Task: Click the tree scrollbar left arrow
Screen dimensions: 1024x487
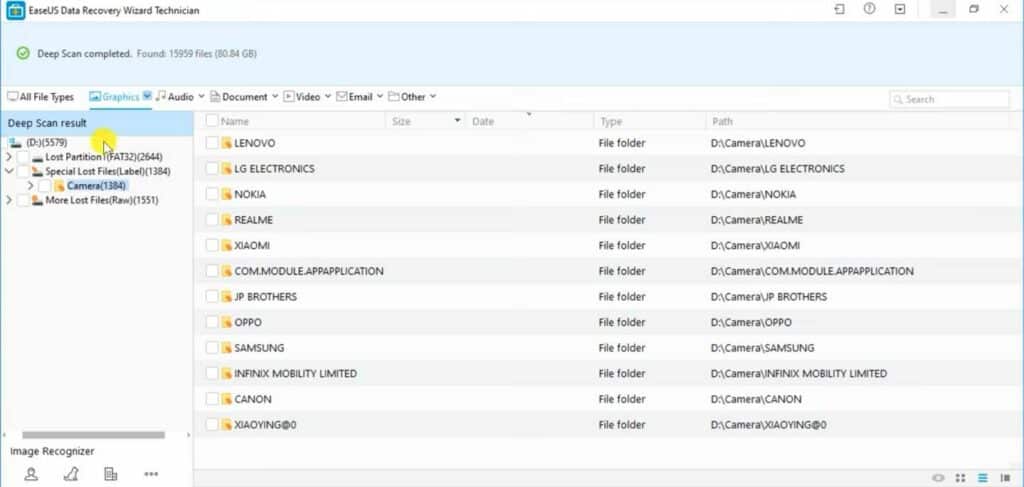Action: pyautogui.click(x=5, y=435)
